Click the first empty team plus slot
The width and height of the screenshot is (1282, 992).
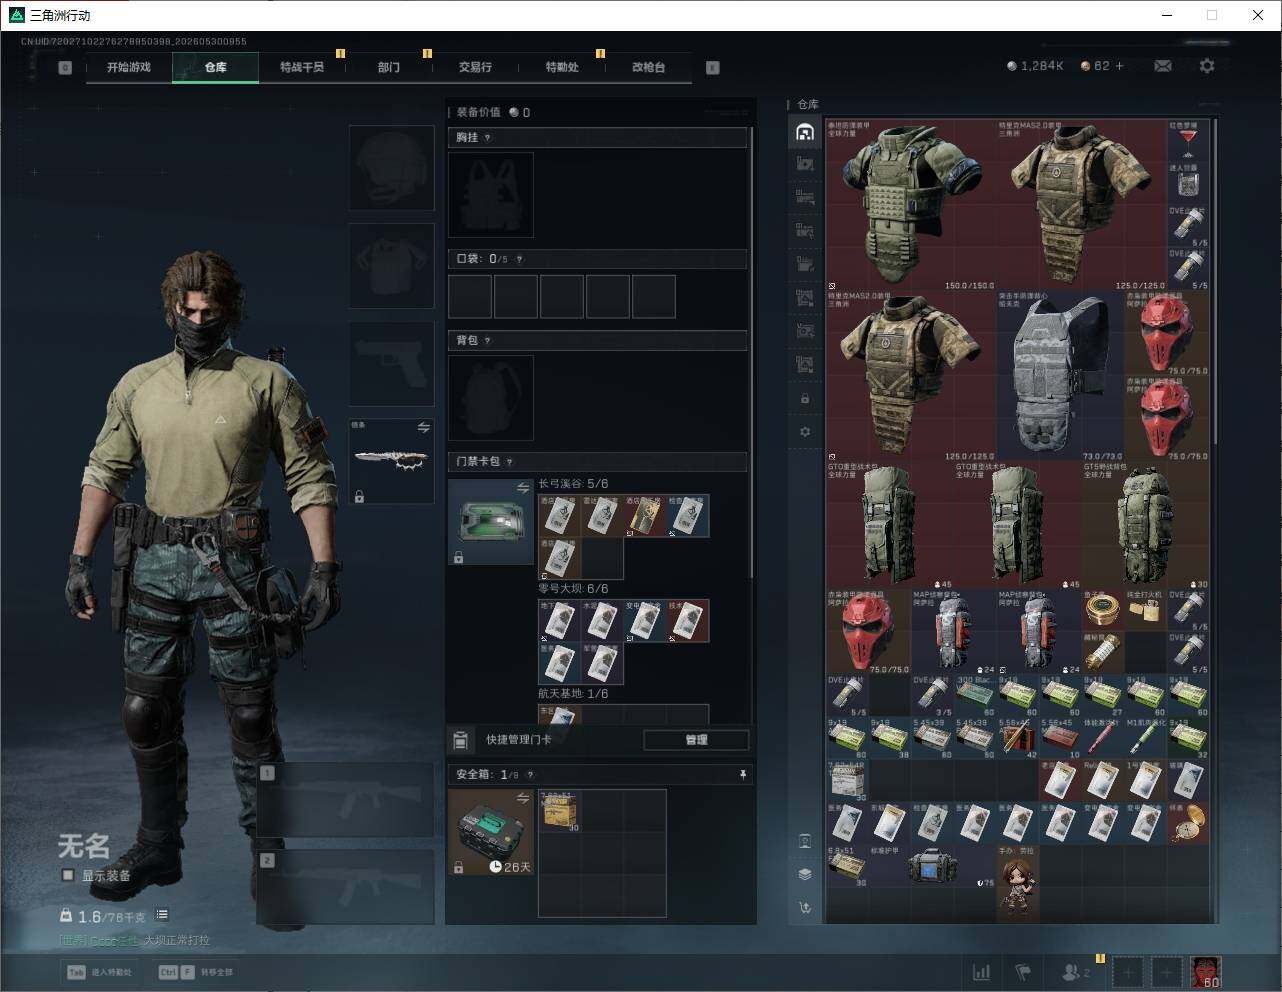(x=1128, y=972)
